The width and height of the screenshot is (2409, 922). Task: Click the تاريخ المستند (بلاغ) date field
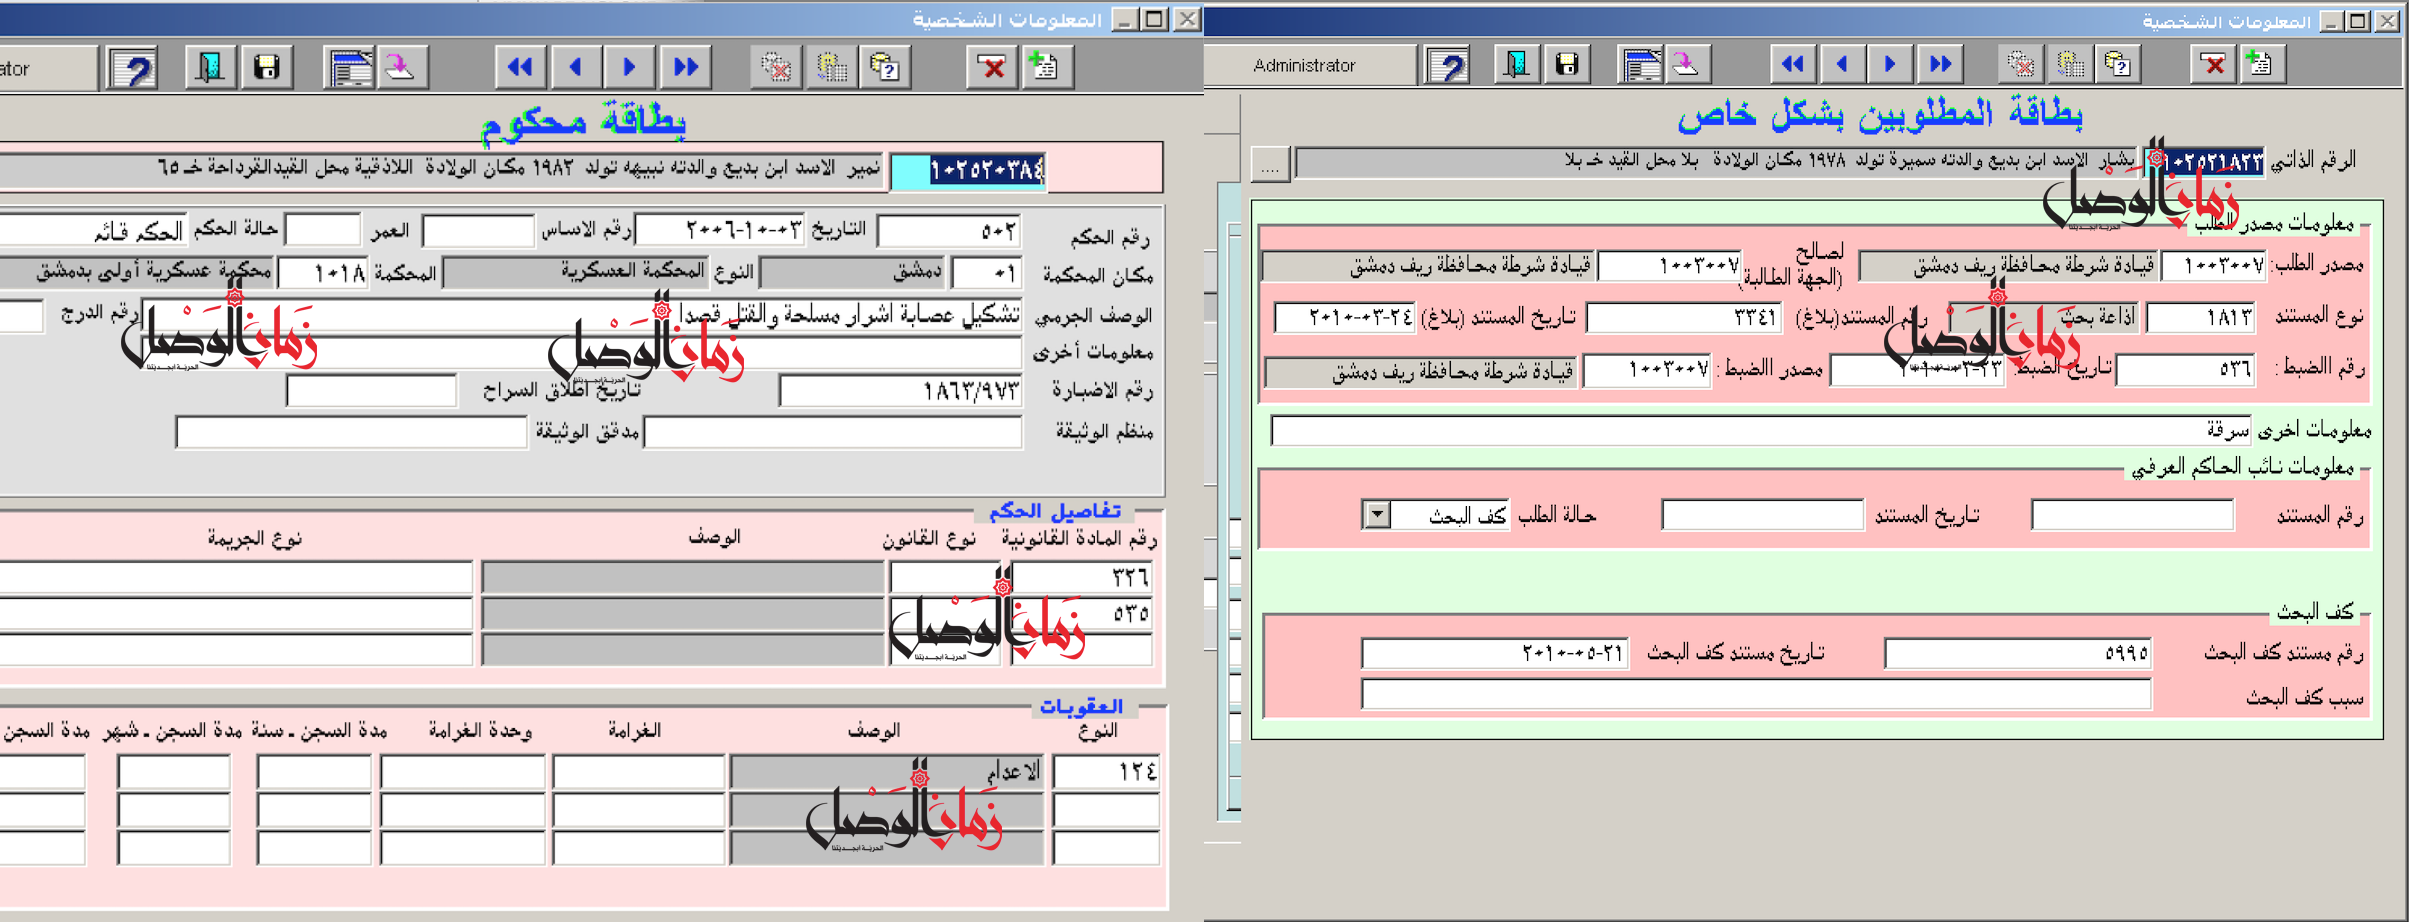pos(1346,318)
